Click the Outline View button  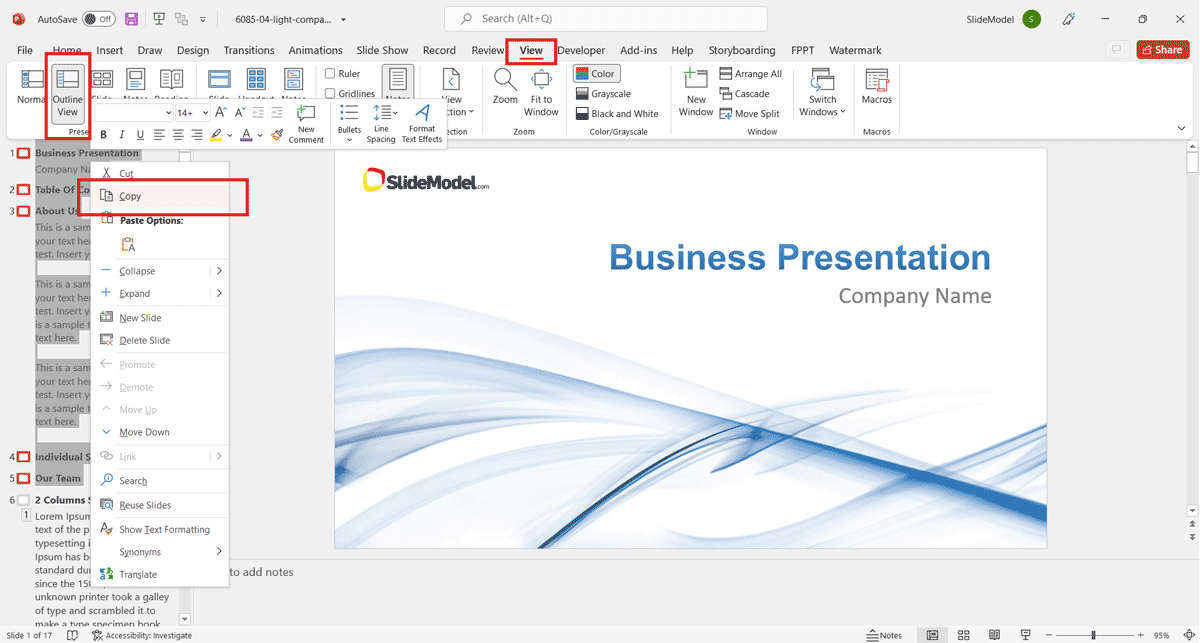[x=67, y=92]
